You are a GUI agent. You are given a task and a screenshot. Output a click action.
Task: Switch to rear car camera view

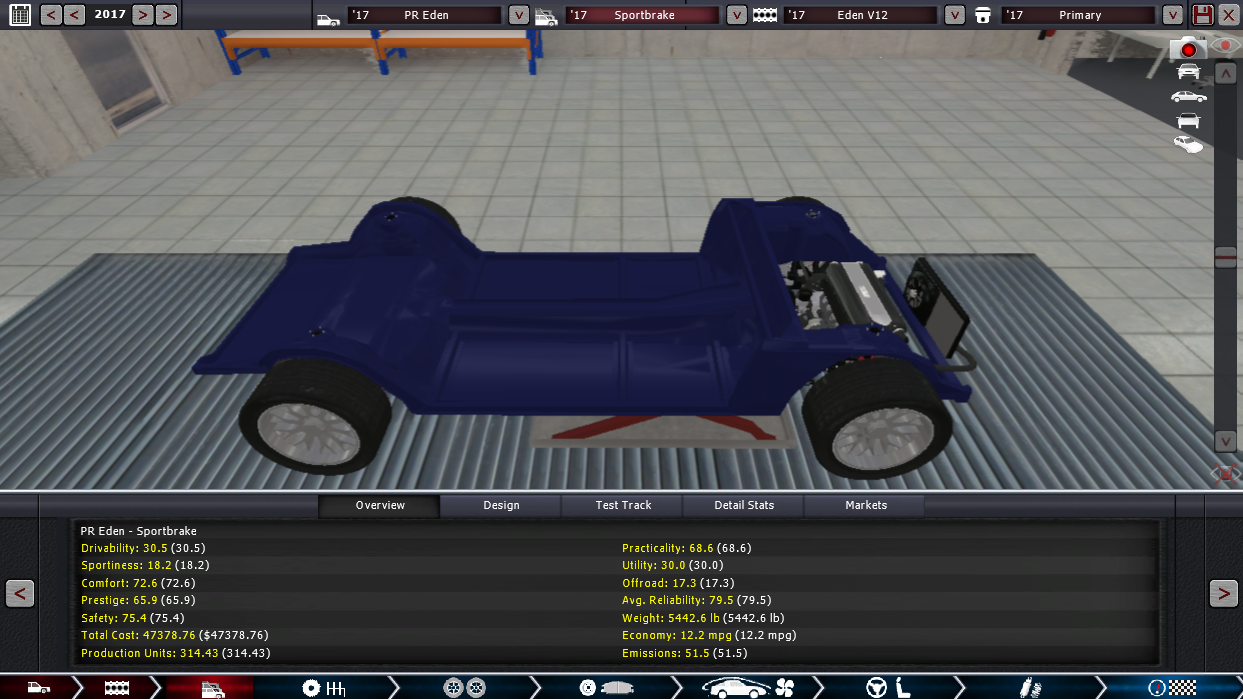[1189, 120]
